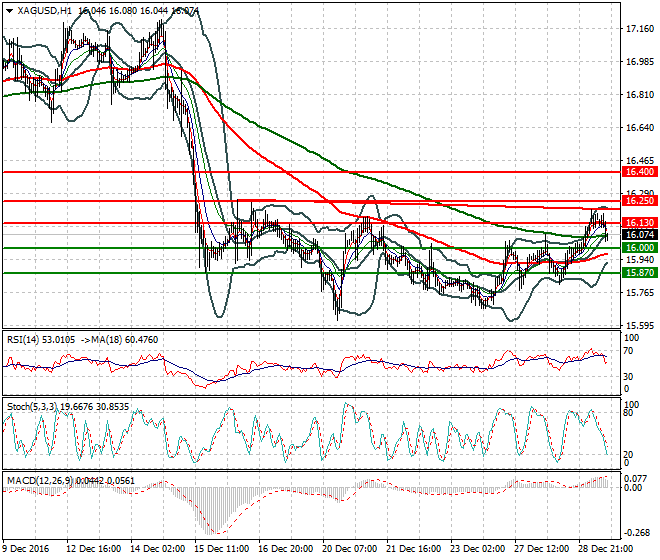Click the 15.595 price scale value
Screen dimensions: 660x560
point(640,325)
